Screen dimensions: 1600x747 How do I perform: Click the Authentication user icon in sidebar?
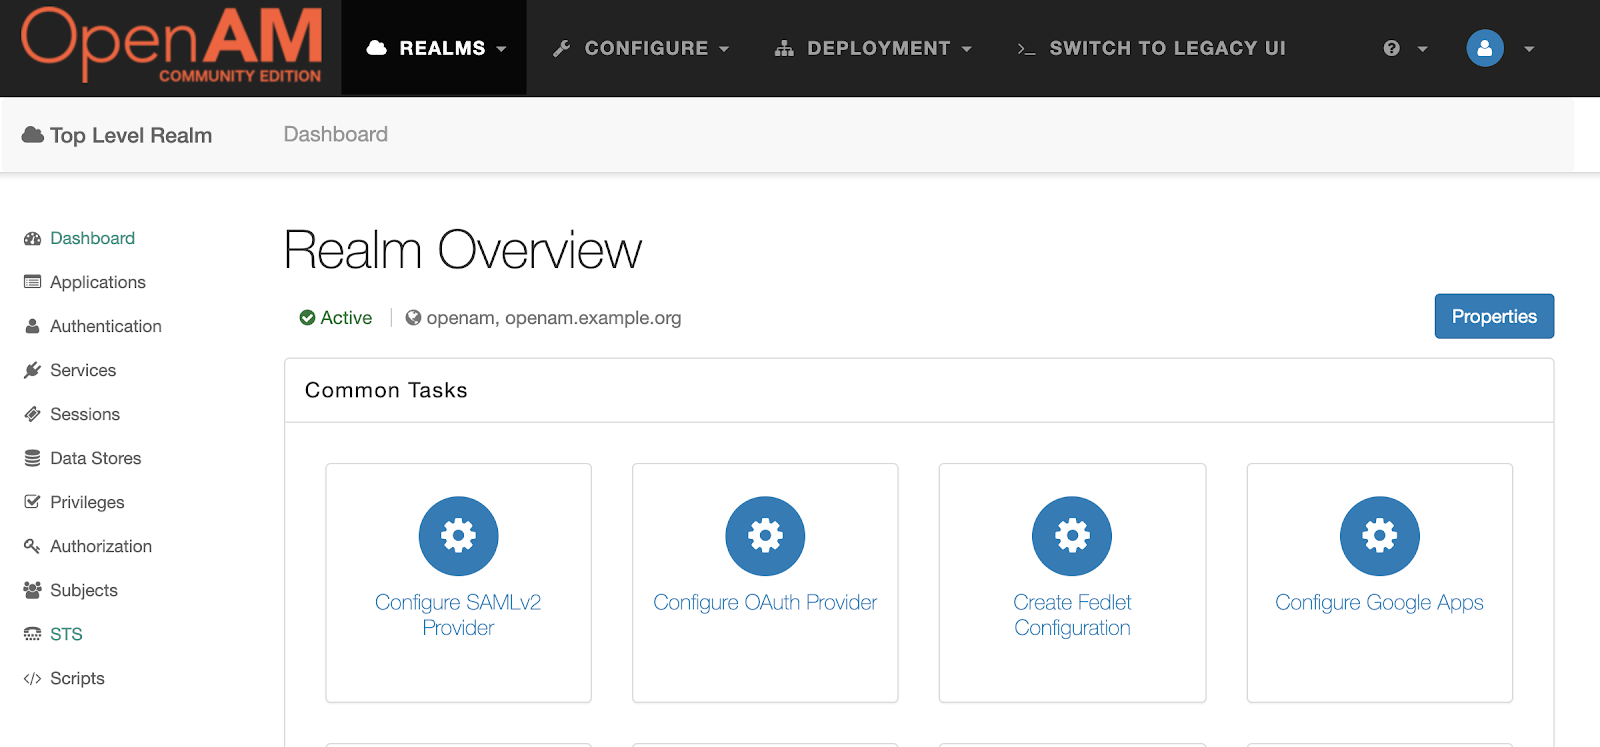pos(32,326)
